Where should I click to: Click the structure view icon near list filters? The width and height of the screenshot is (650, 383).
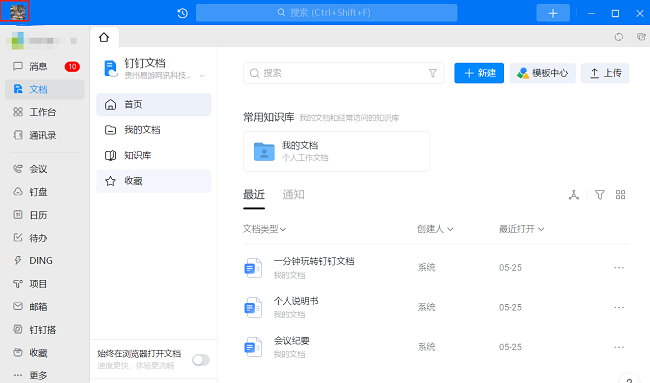point(574,195)
